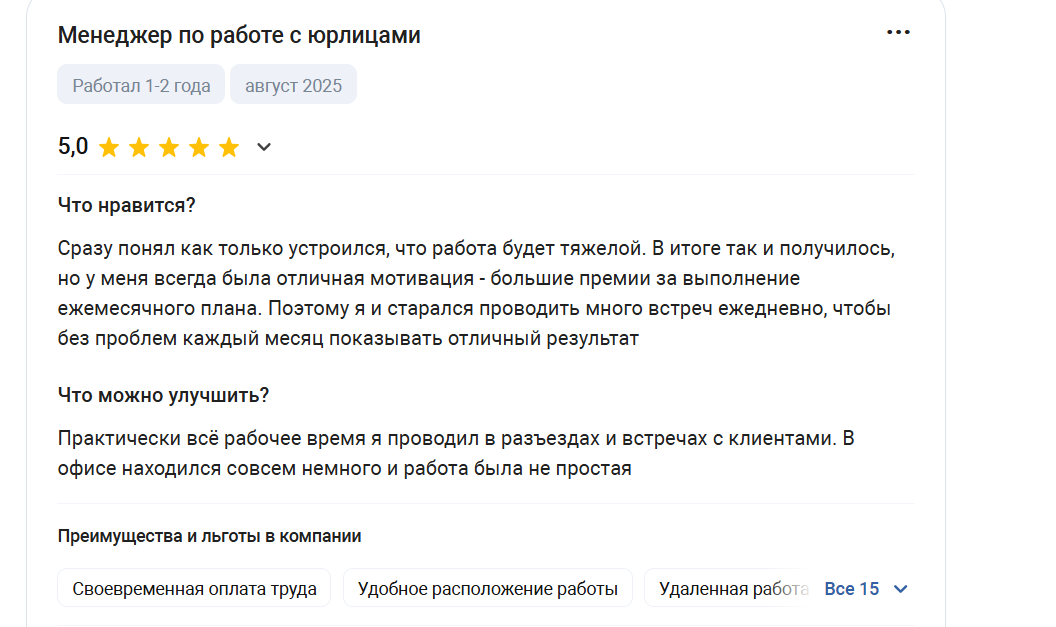
Task: Click 'Удаленная работа' benefit chip
Action: point(731,588)
